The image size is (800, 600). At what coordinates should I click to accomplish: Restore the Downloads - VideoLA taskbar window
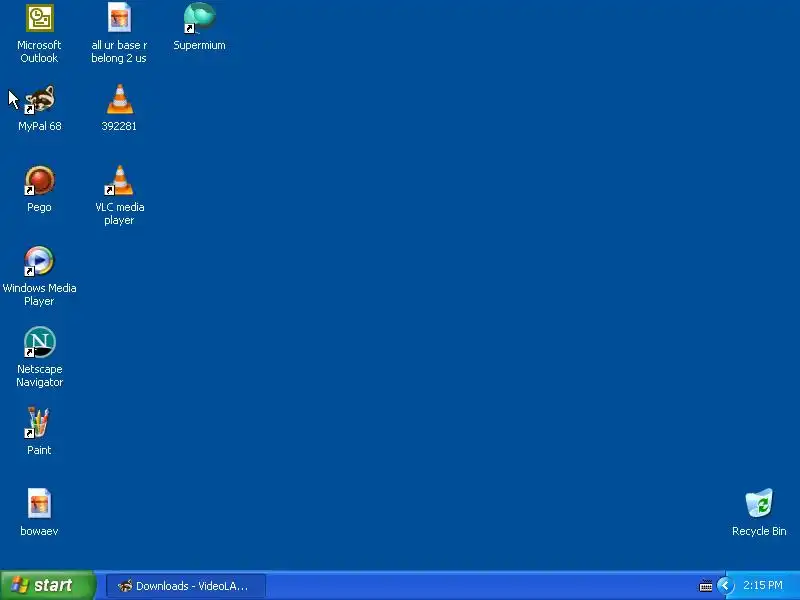186,586
